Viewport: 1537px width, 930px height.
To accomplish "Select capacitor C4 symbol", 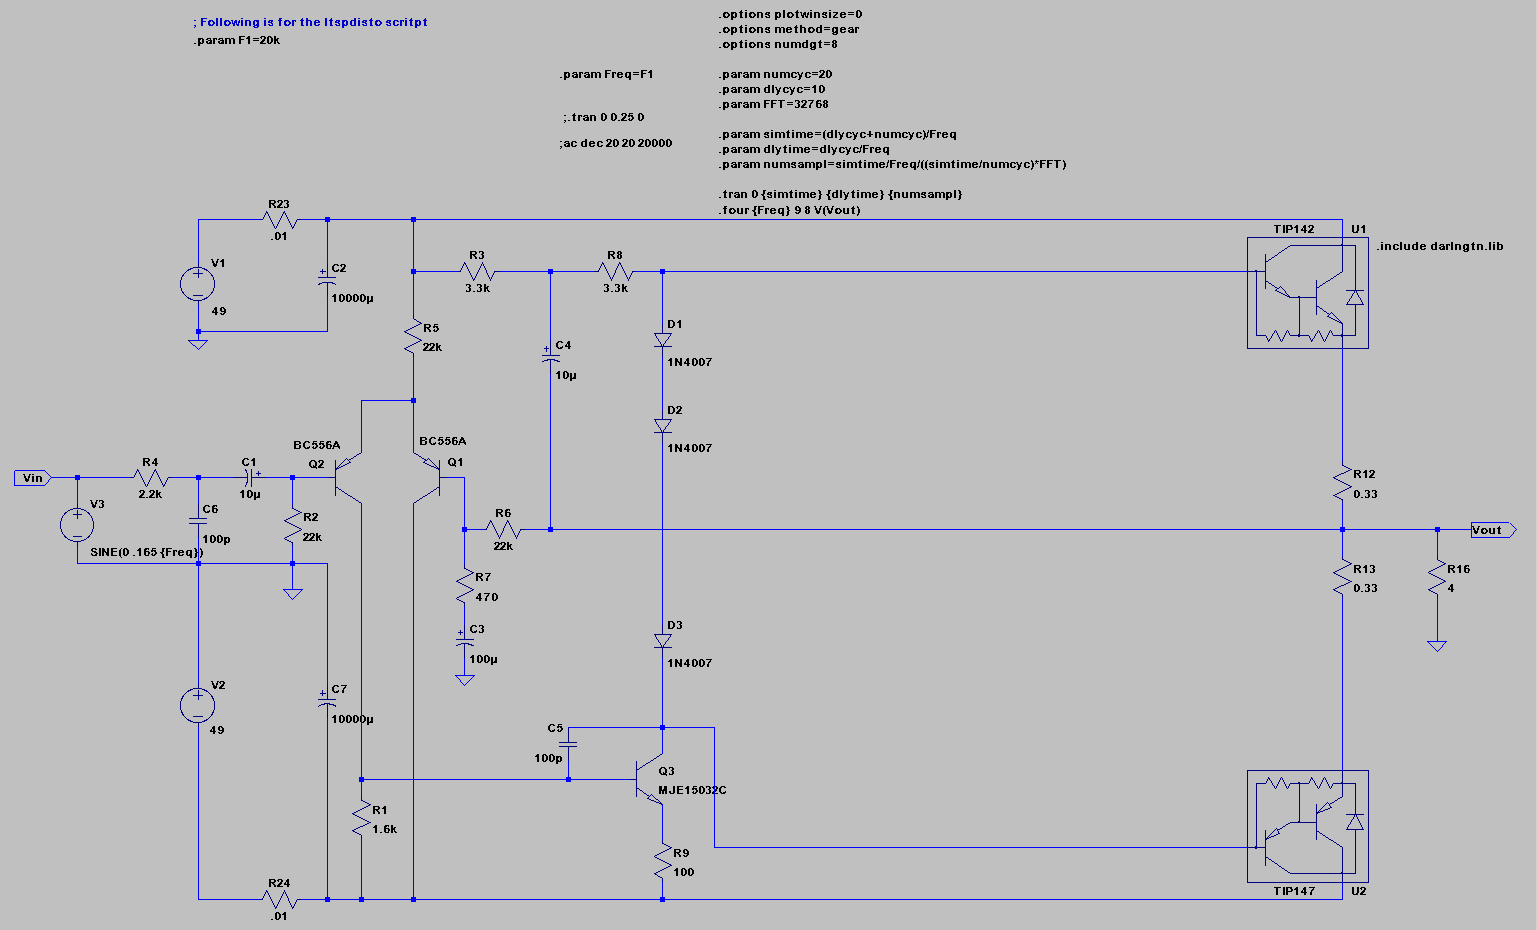I will 549,357.
